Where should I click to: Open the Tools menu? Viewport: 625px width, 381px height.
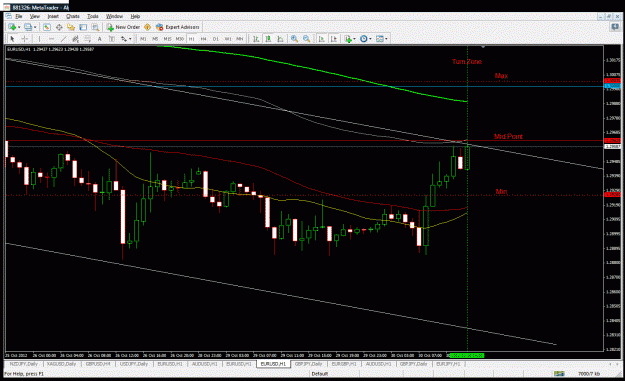[x=92, y=16]
